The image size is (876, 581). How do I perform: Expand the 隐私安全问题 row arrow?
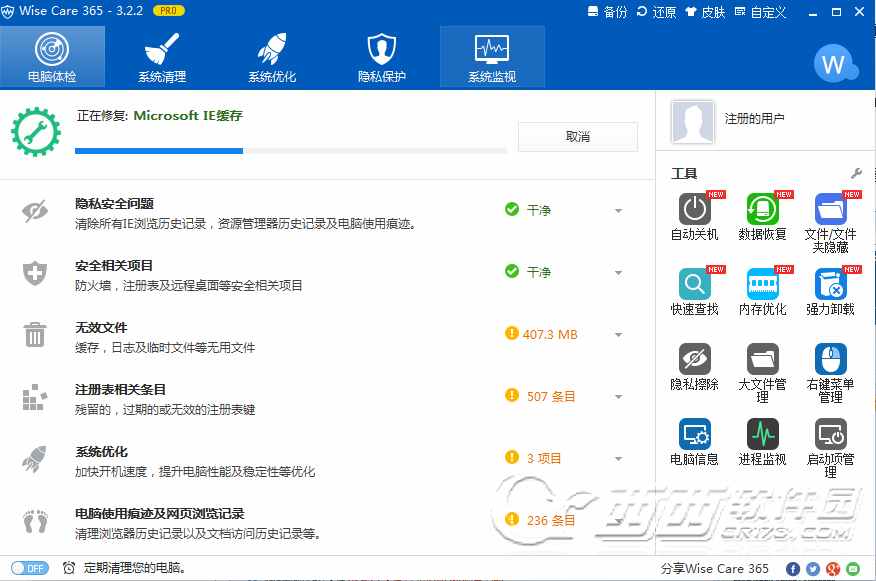(x=618, y=211)
